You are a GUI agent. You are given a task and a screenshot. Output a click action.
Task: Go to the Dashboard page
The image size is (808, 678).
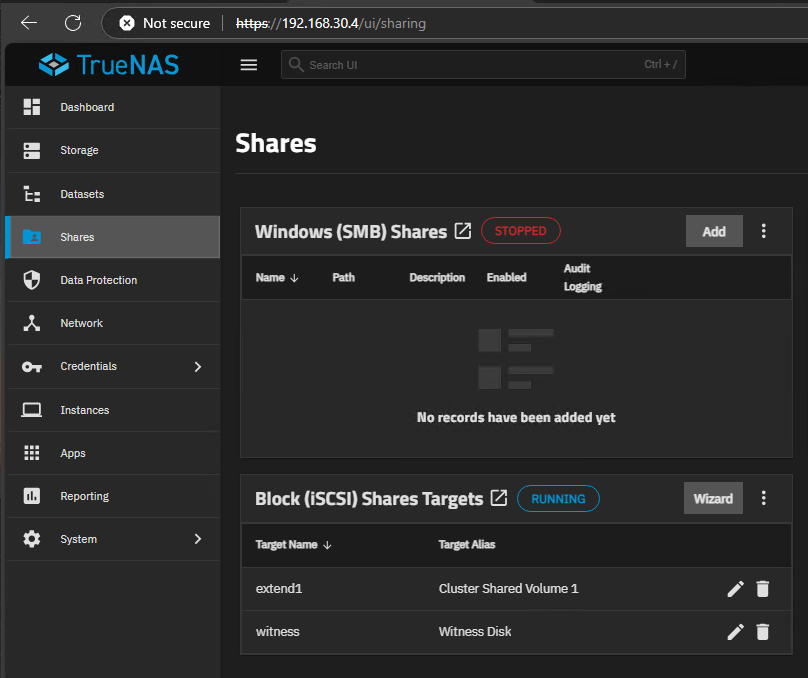coord(87,107)
